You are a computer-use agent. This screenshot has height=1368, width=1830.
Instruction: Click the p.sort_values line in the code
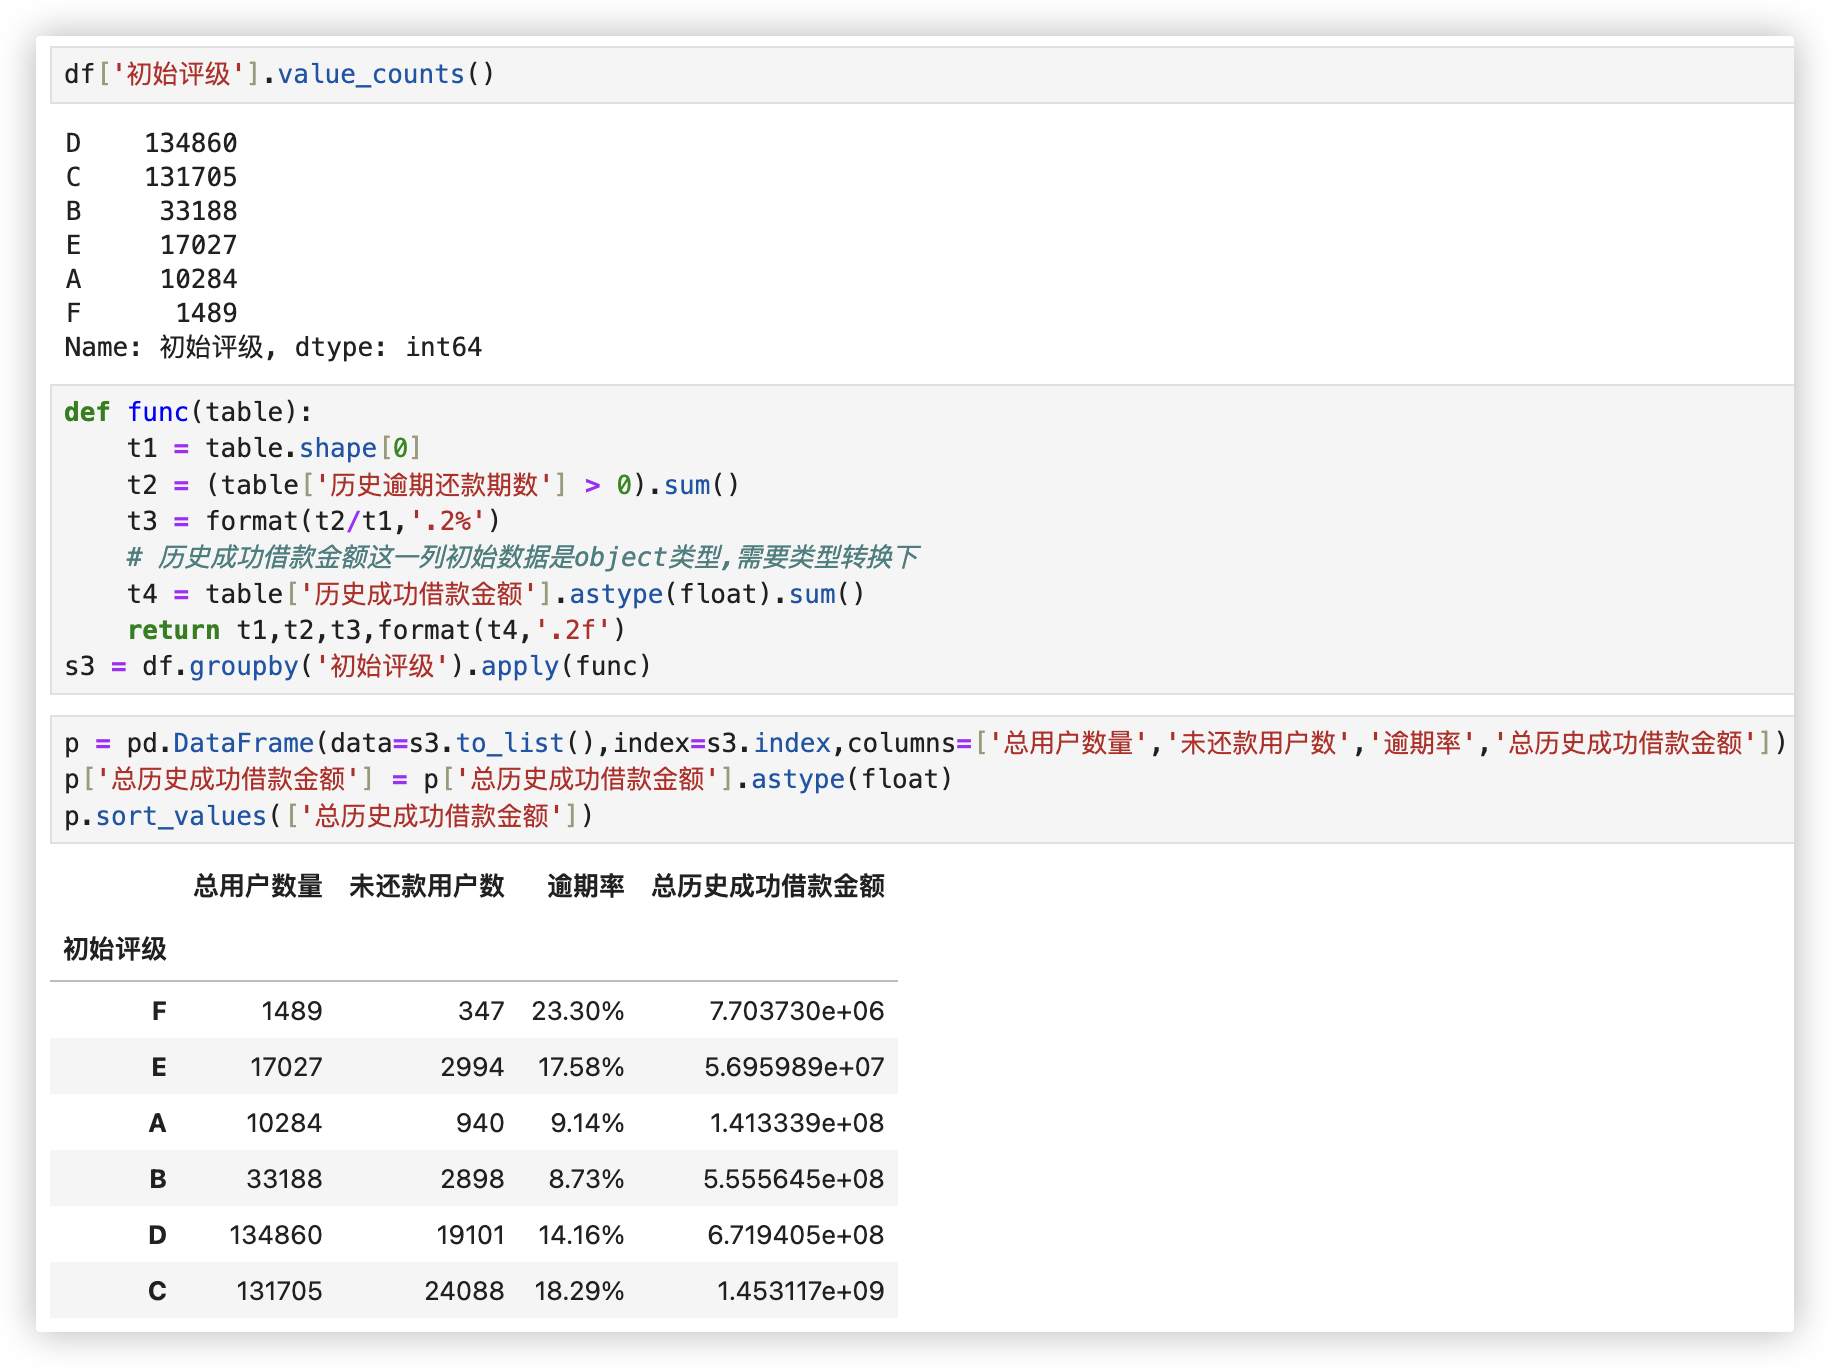[x=328, y=816]
